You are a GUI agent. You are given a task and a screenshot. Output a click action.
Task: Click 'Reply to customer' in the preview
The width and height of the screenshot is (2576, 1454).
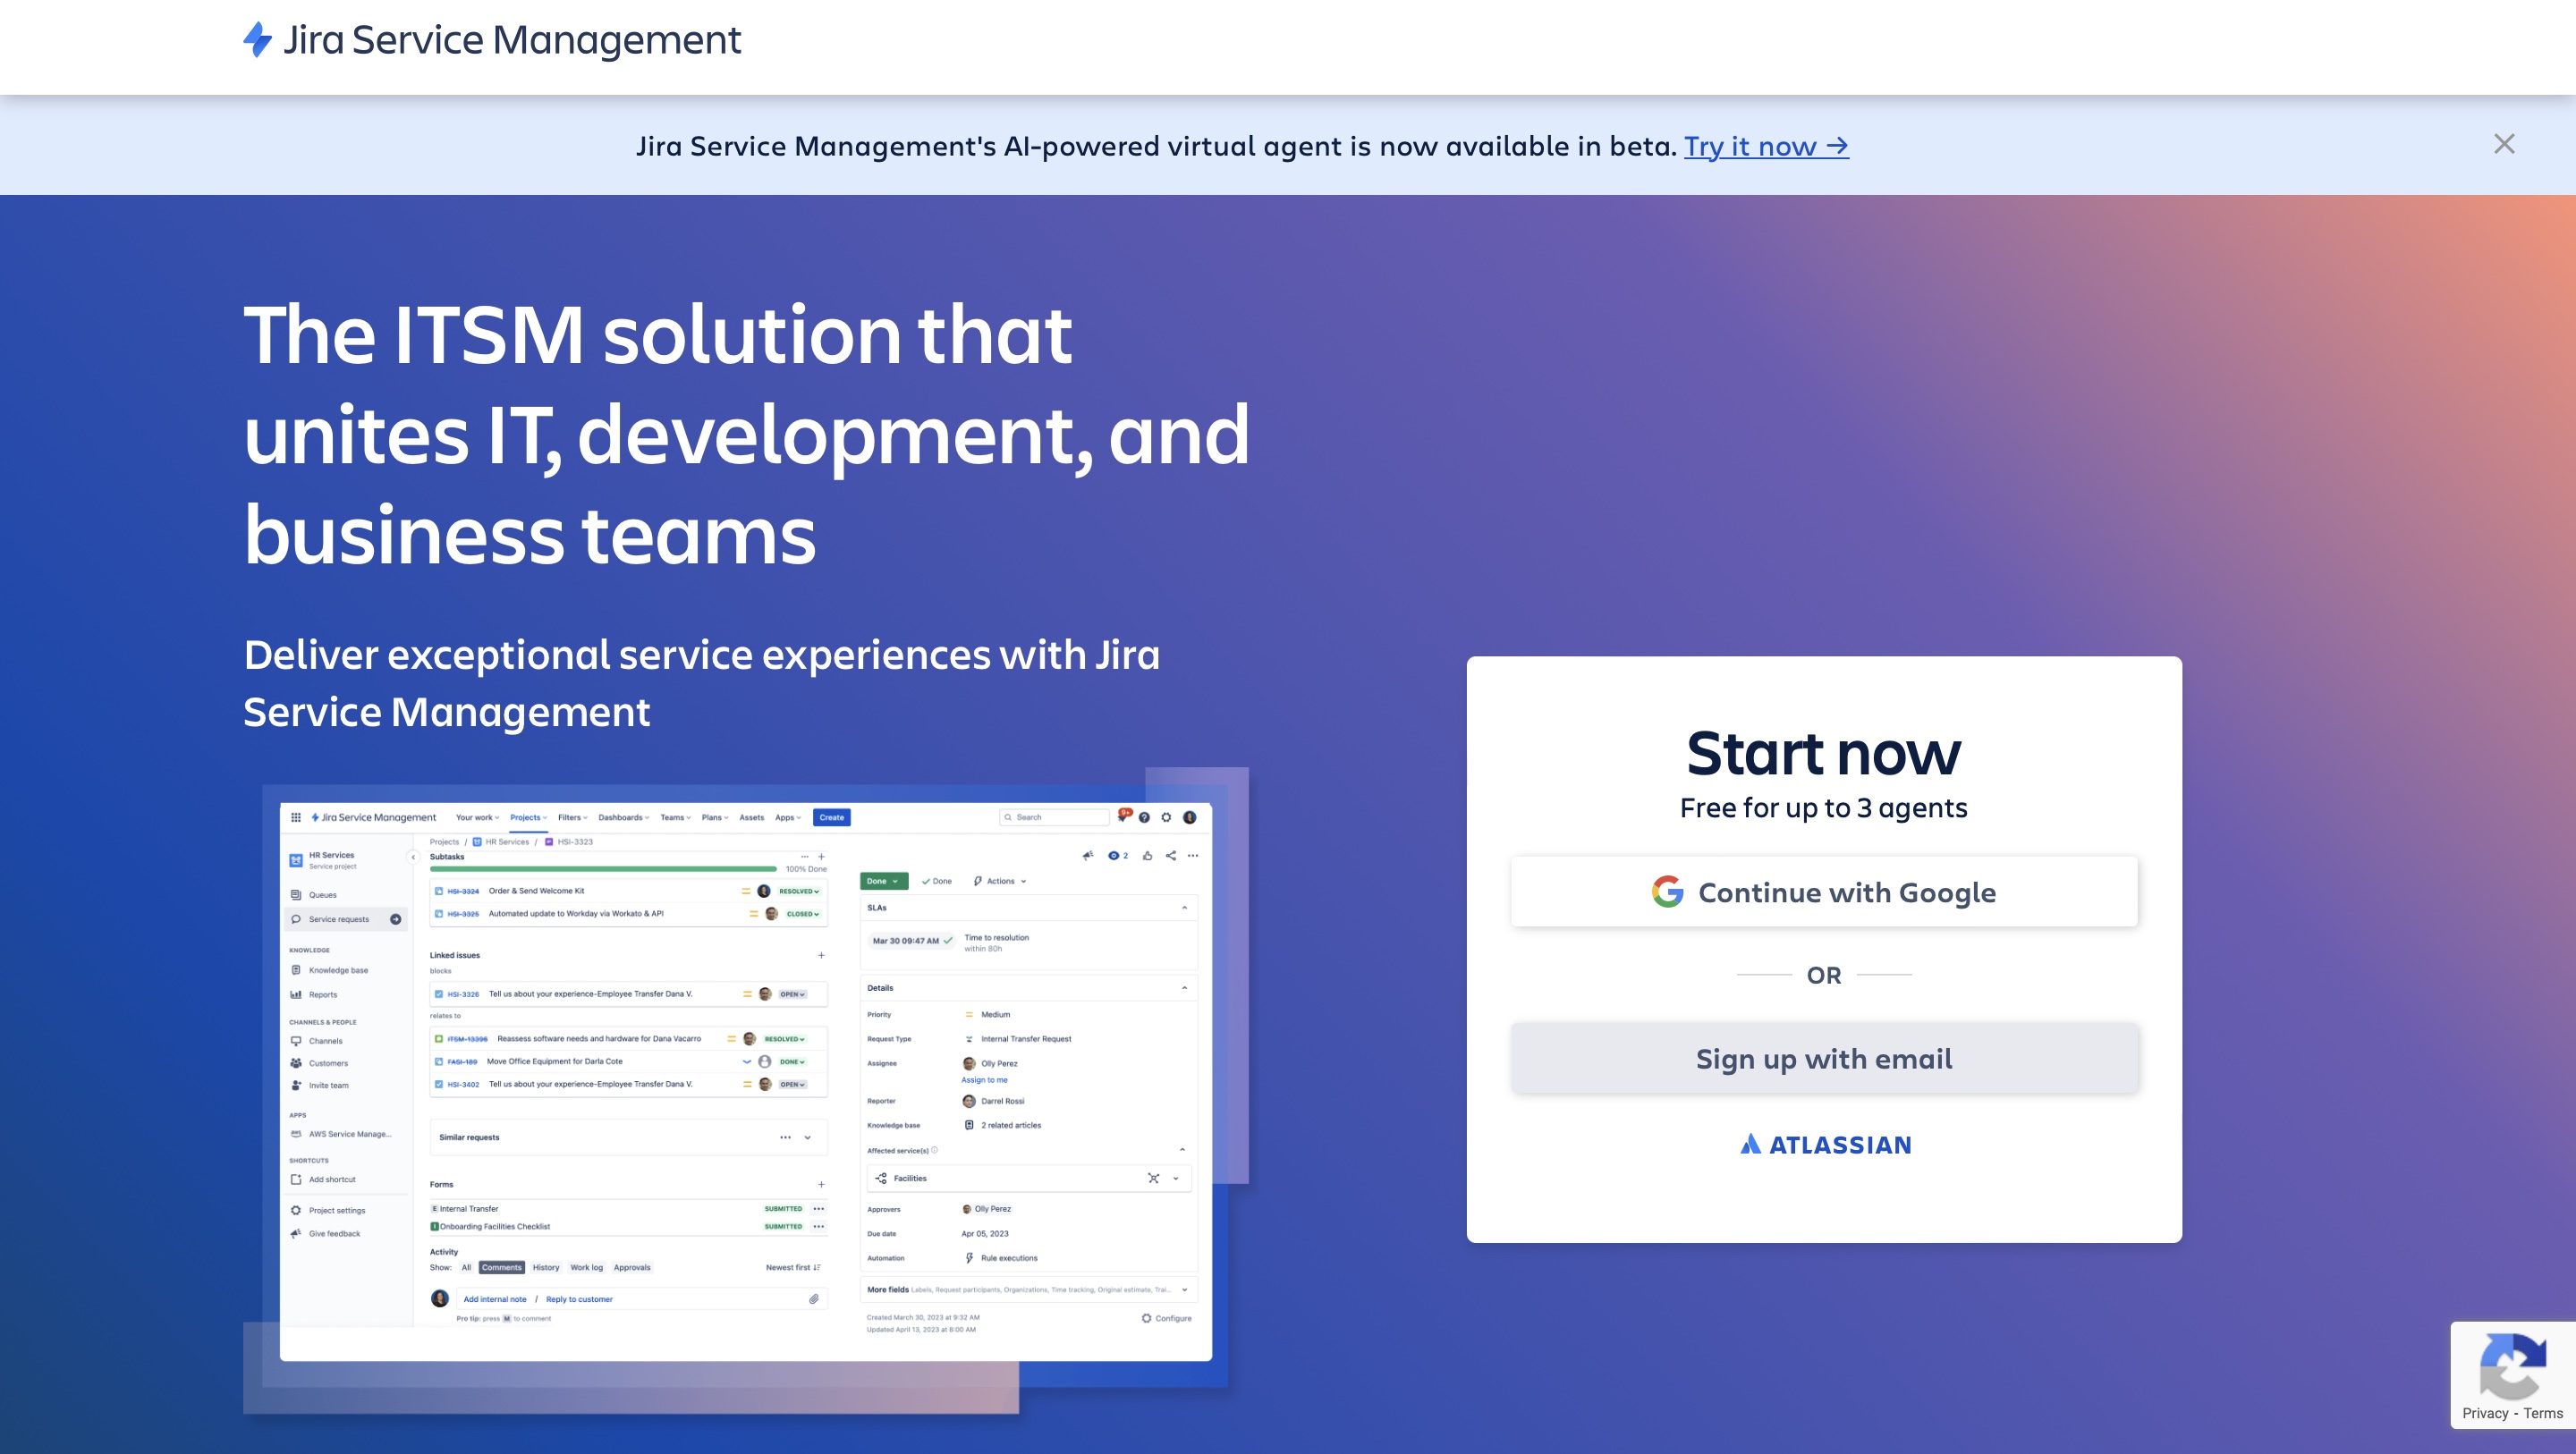coord(579,1299)
